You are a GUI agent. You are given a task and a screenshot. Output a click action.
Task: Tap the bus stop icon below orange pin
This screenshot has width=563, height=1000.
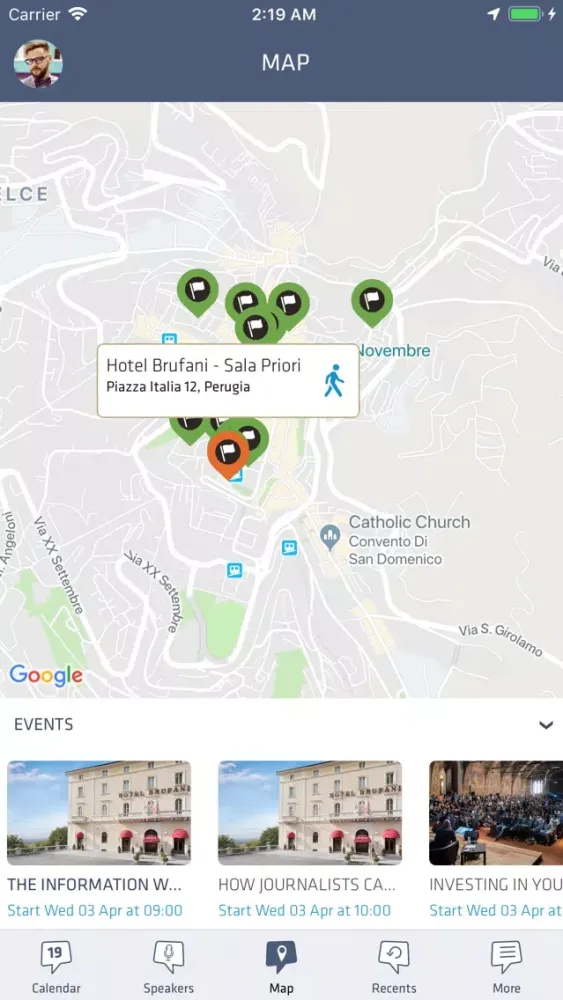(236, 475)
